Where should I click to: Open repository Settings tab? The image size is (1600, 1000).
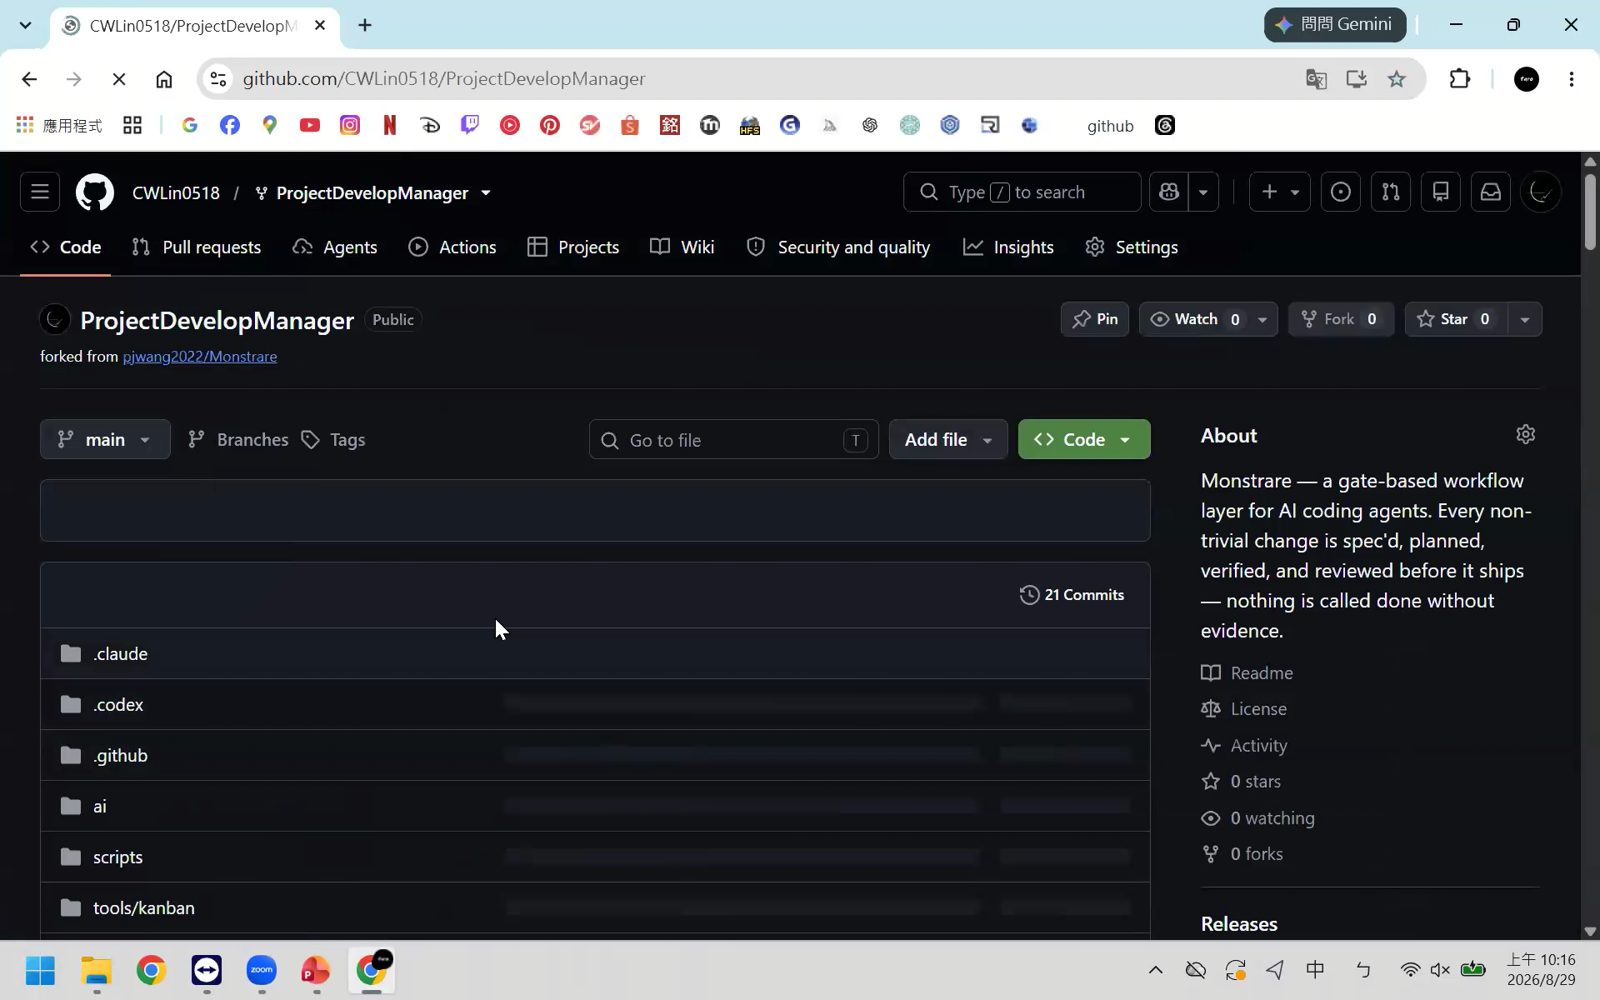tap(1132, 247)
